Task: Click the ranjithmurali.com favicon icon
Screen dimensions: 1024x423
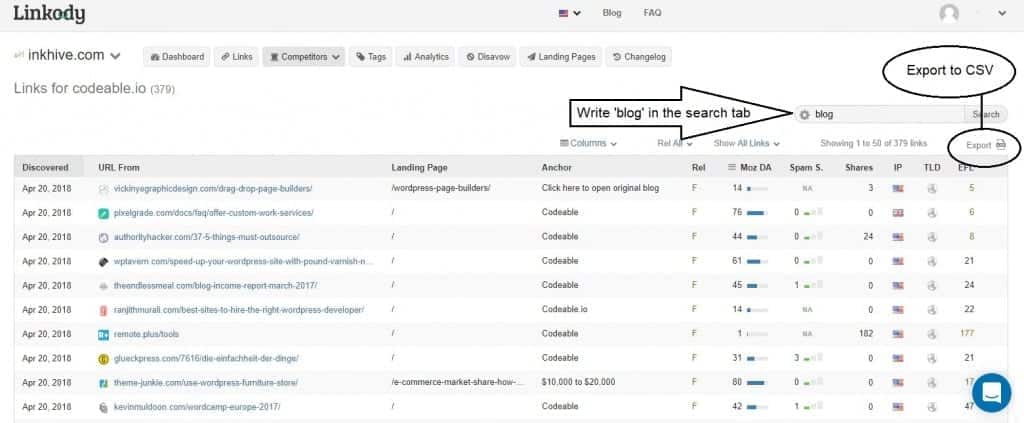Action: [103, 309]
